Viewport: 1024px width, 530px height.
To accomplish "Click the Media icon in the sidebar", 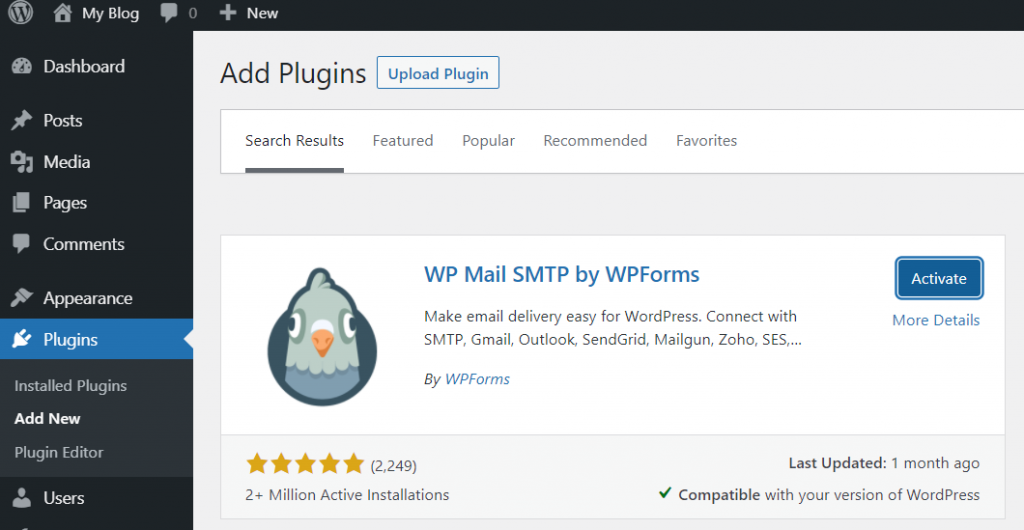I will point(22,162).
